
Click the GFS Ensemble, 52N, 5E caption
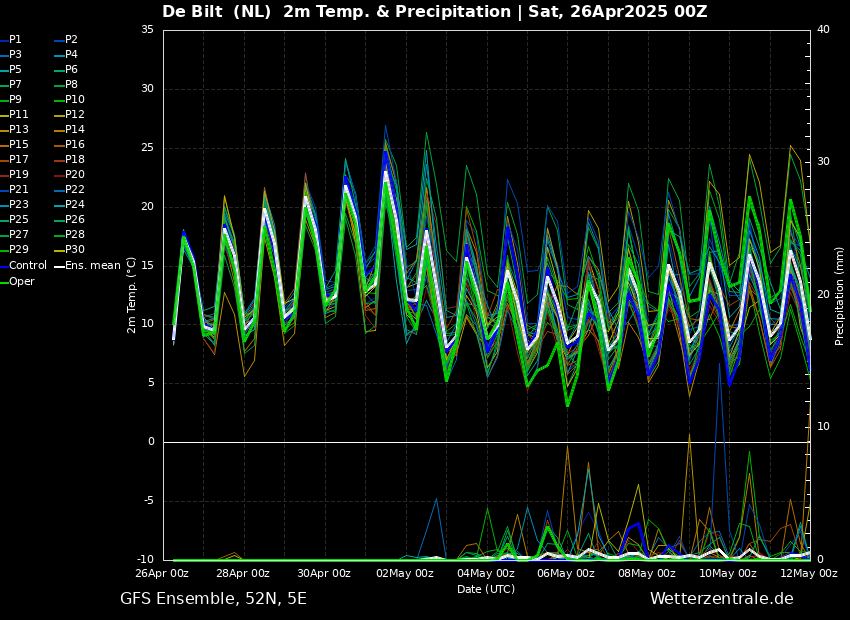pos(213,599)
